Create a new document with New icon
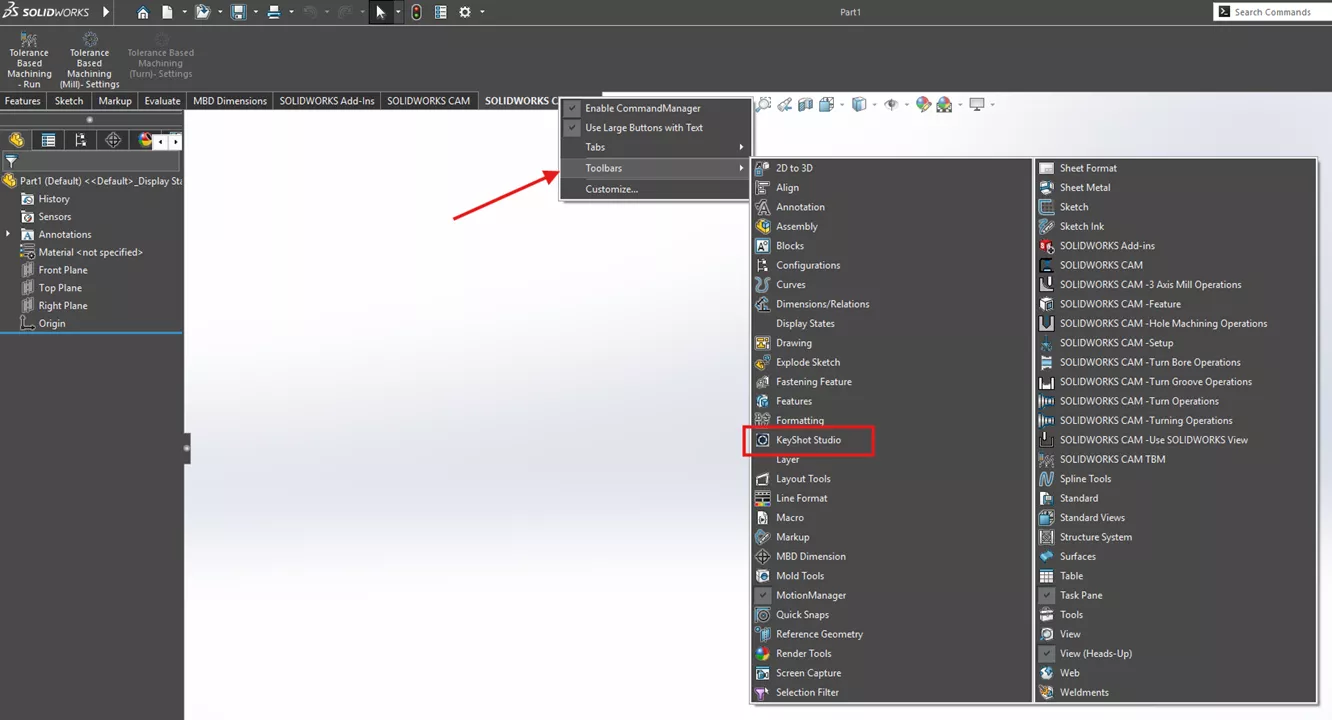 pyautogui.click(x=168, y=12)
